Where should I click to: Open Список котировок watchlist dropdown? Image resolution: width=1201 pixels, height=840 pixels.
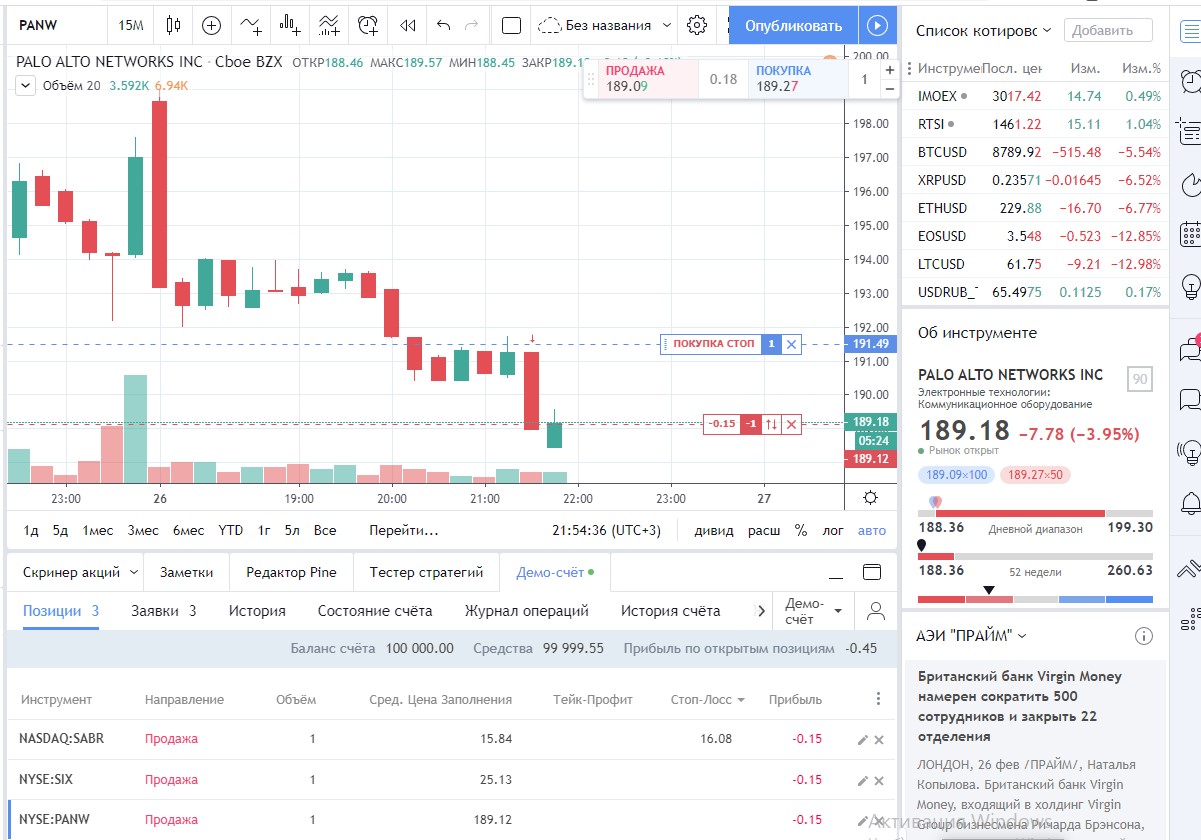(x=984, y=31)
